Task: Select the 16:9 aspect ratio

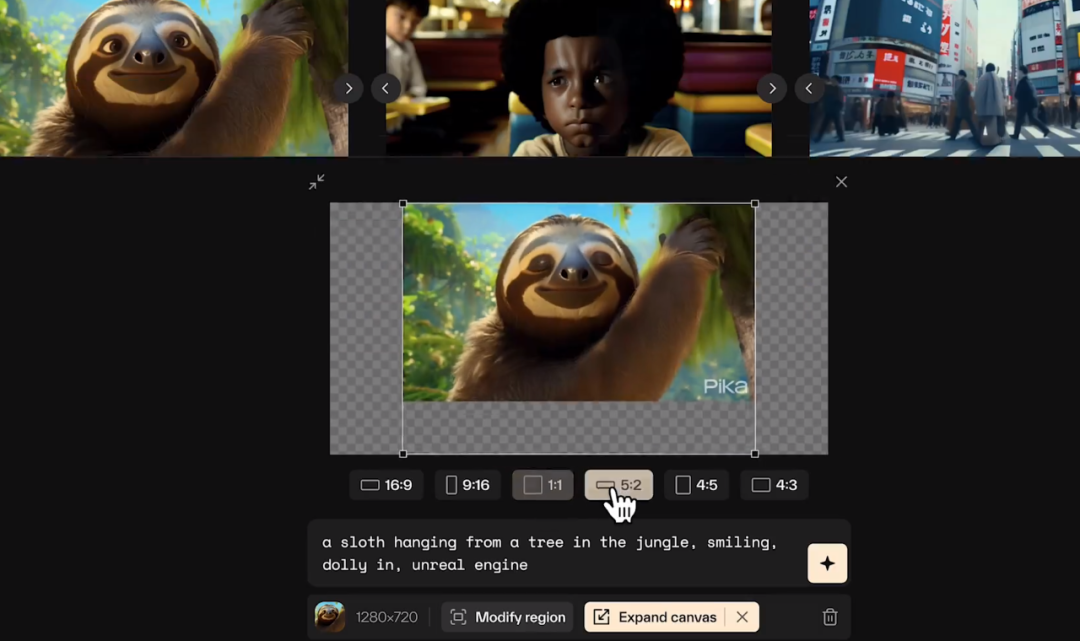Action: (x=386, y=485)
